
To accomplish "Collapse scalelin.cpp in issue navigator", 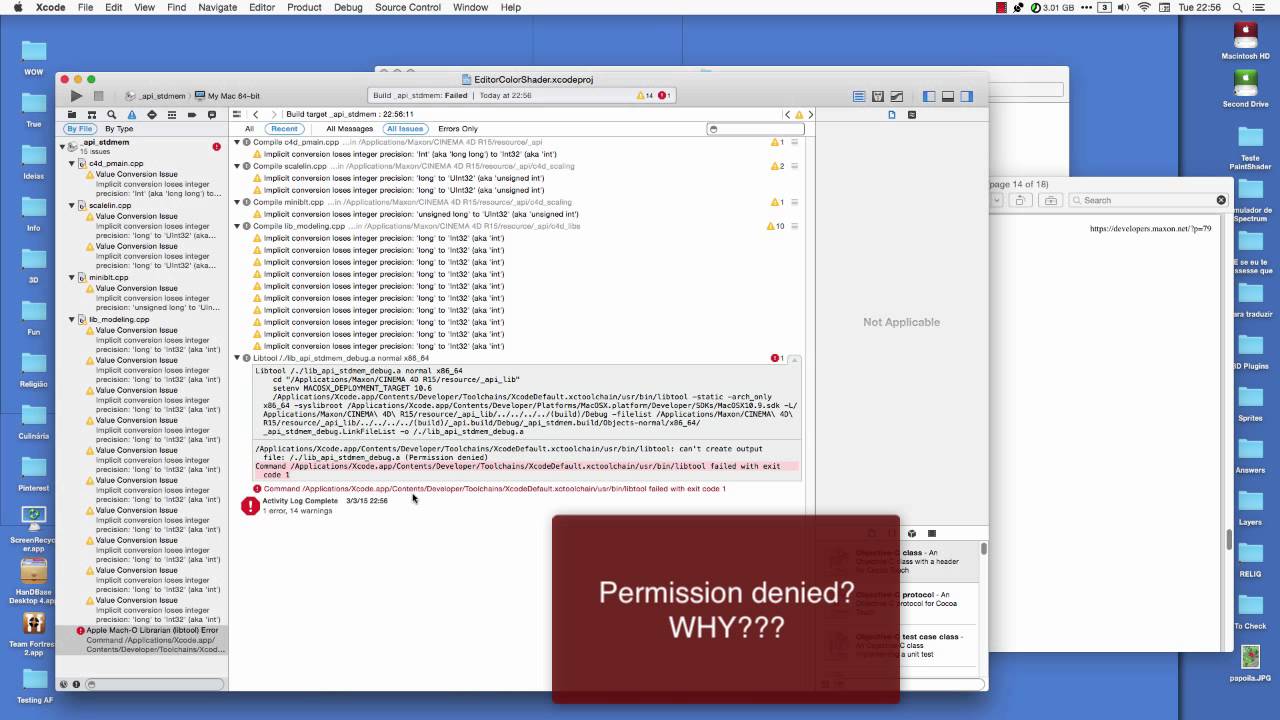I will click(72, 205).
